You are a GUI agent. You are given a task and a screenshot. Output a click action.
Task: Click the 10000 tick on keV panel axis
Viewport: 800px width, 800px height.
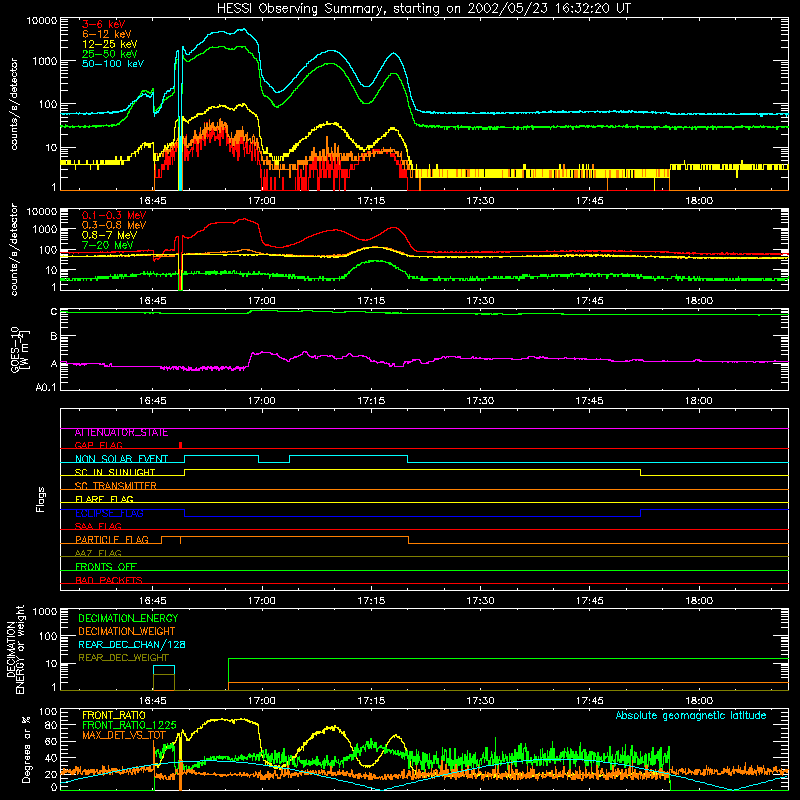click(x=42, y=21)
